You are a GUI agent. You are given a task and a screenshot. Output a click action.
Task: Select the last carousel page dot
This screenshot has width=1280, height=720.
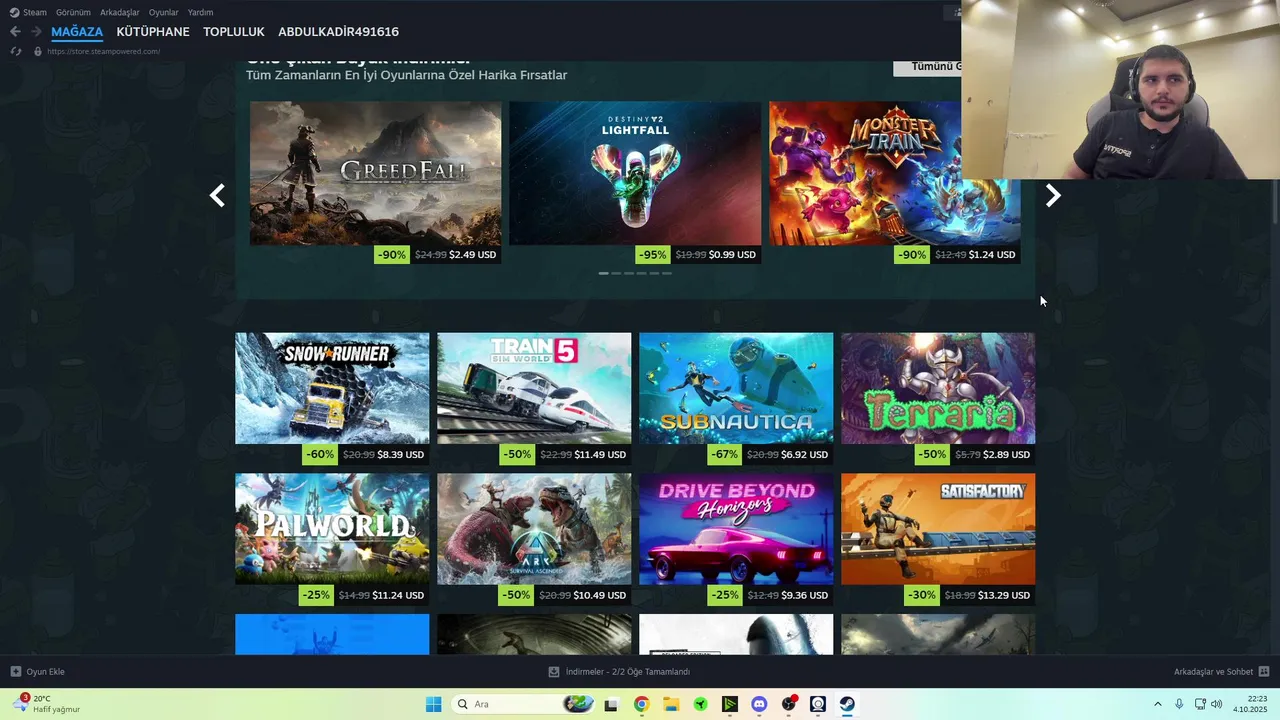[x=667, y=273]
